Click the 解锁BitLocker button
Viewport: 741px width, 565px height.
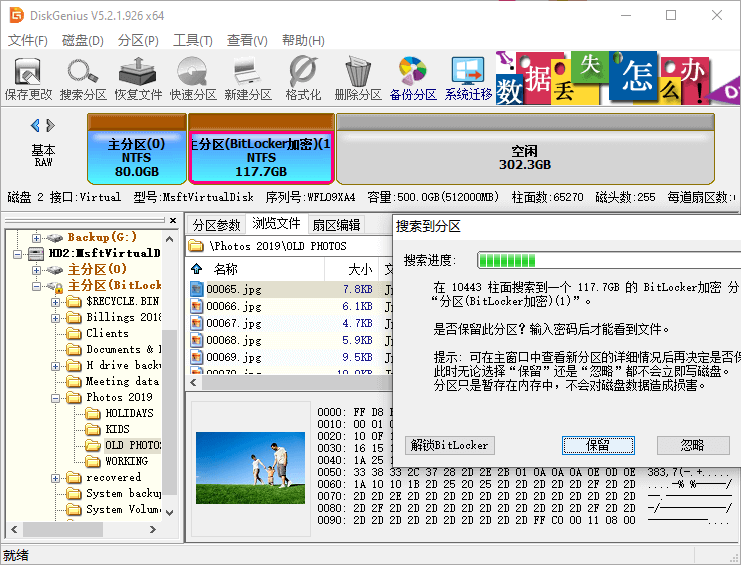(x=449, y=445)
